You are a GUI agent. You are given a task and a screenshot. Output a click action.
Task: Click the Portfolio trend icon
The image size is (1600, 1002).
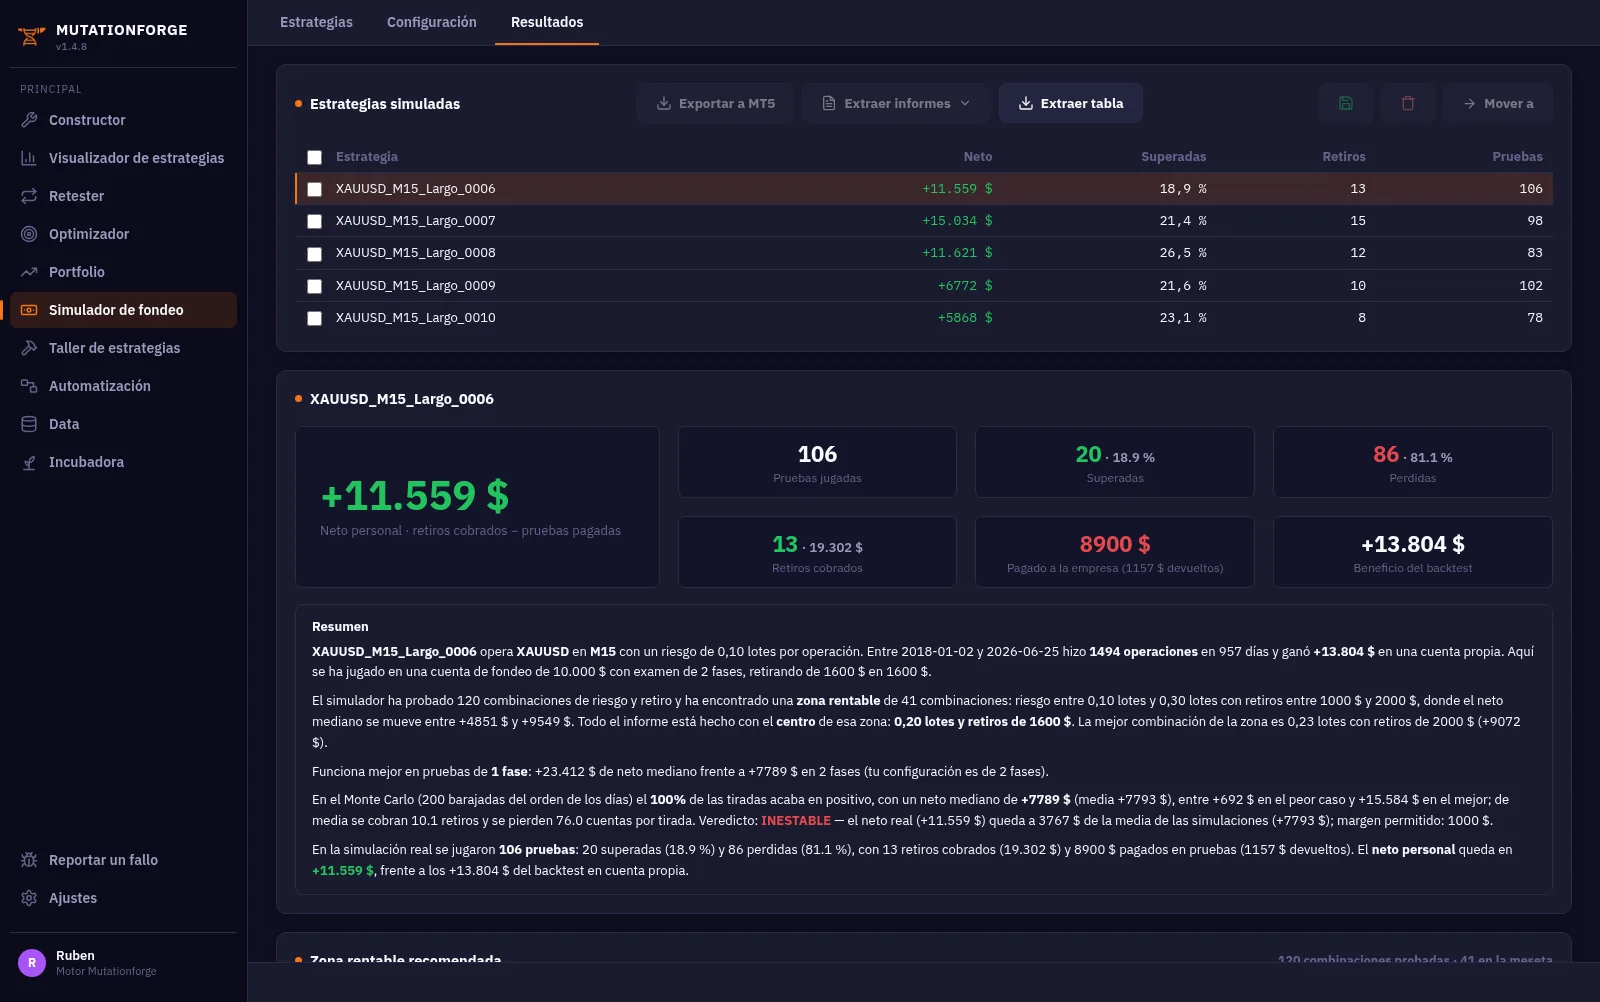(x=29, y=272)
